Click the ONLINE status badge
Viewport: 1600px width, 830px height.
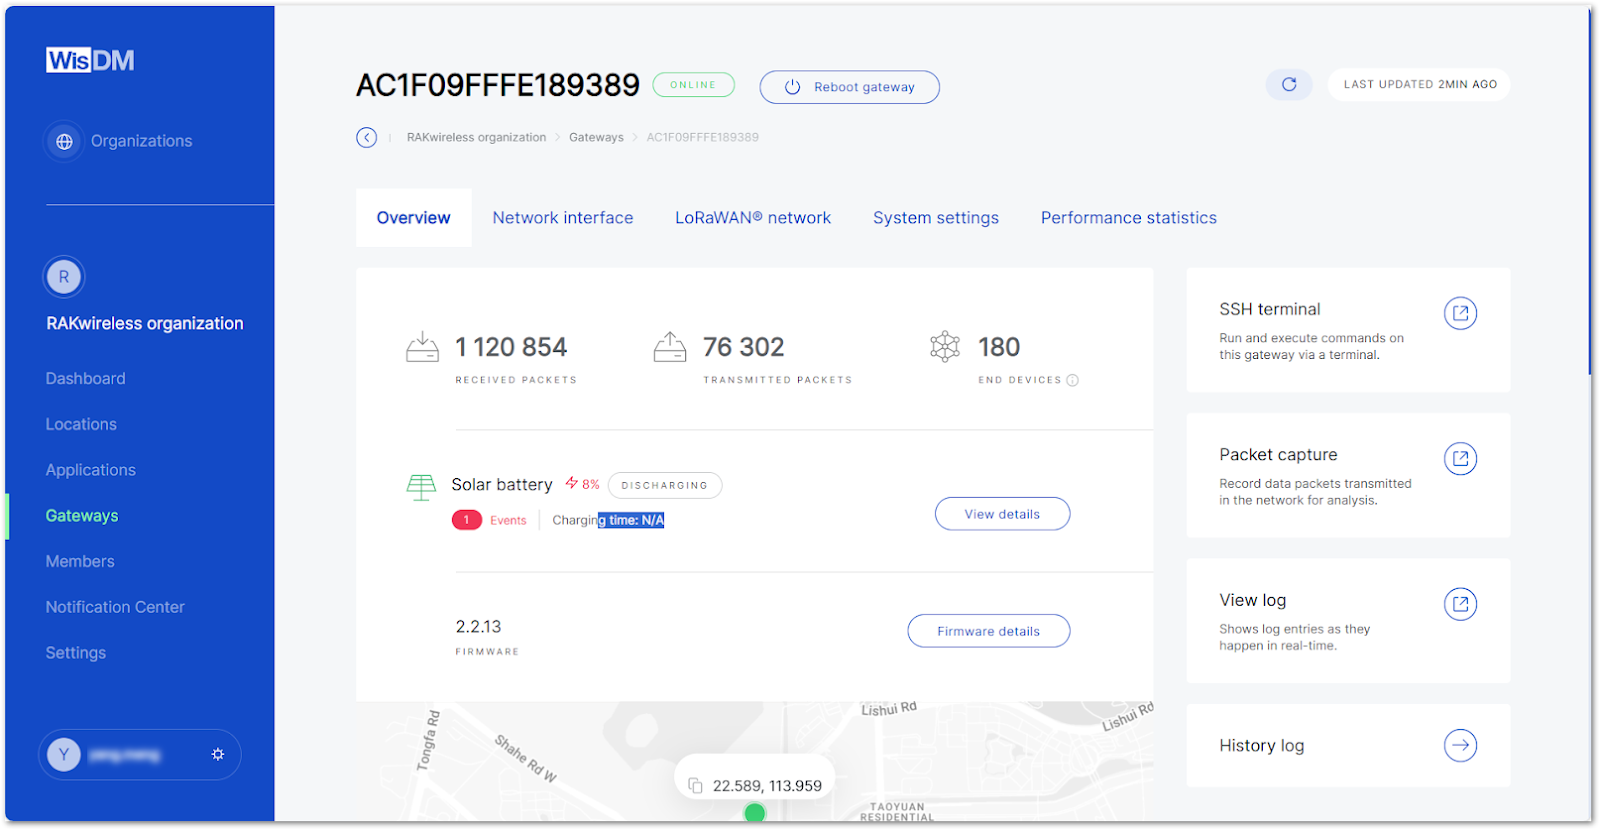click(694, 85)
